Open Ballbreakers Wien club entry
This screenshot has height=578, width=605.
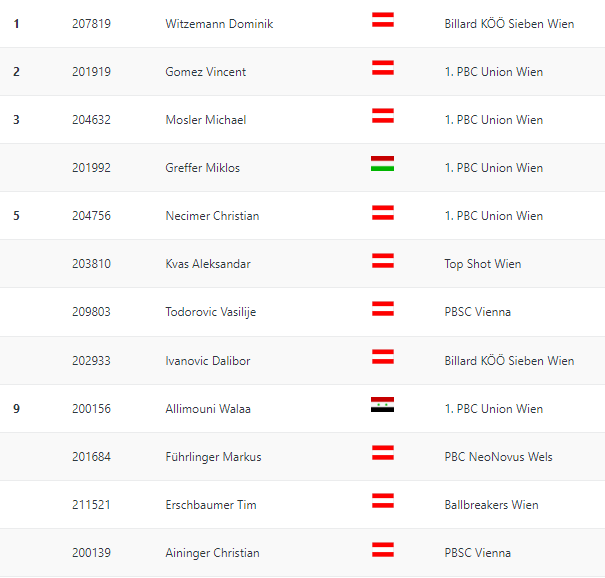coord(491,505)
